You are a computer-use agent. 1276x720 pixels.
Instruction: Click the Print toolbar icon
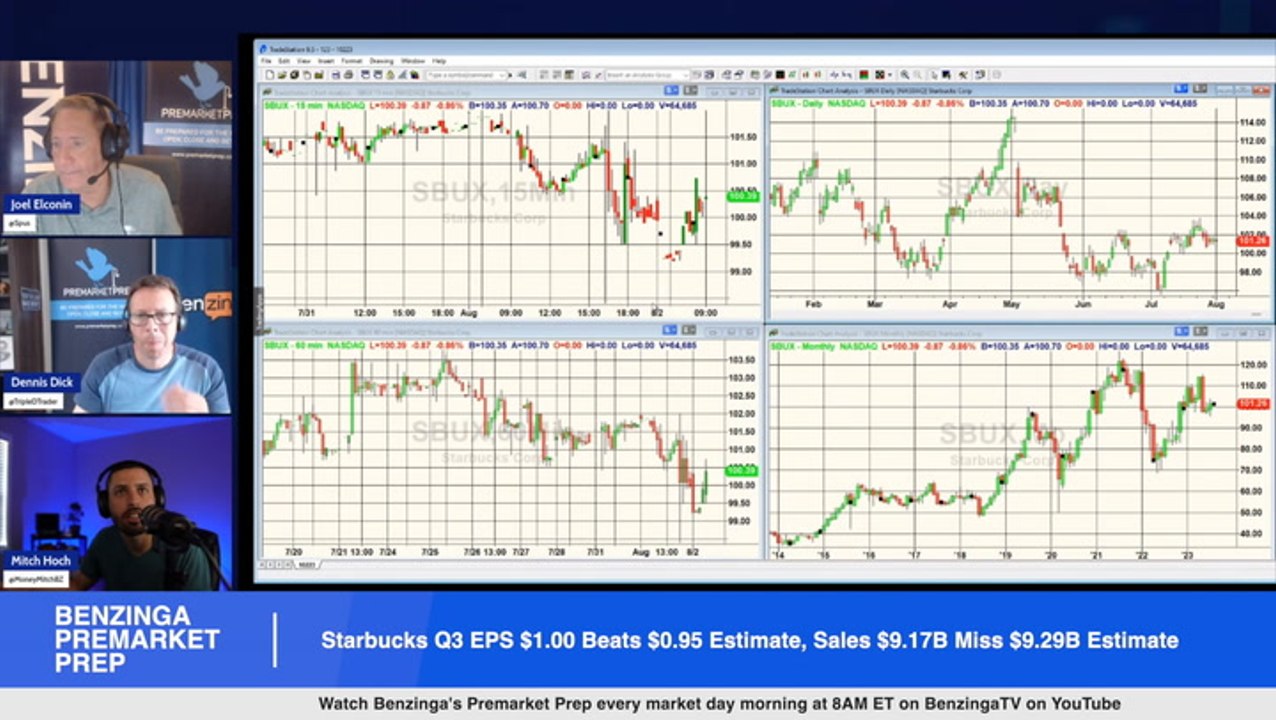click(349, 75)
